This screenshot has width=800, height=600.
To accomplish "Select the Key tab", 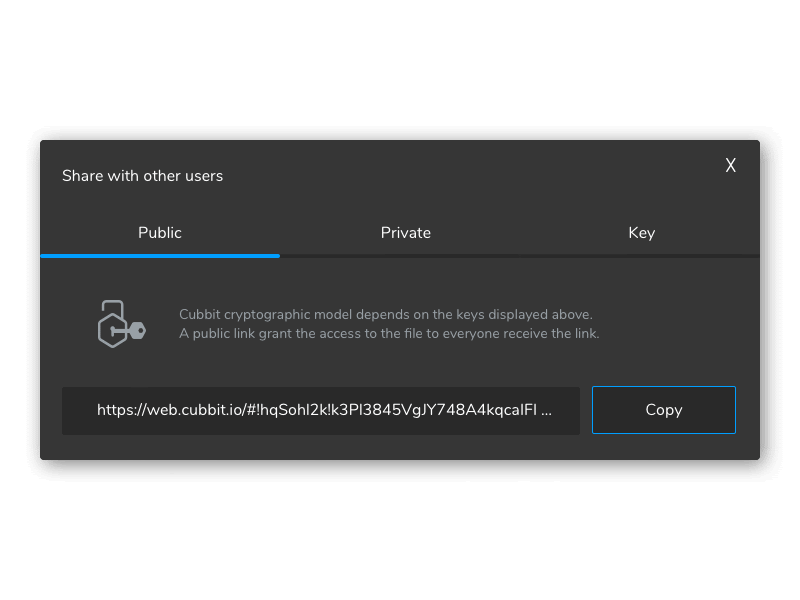I will click(641, 233).
